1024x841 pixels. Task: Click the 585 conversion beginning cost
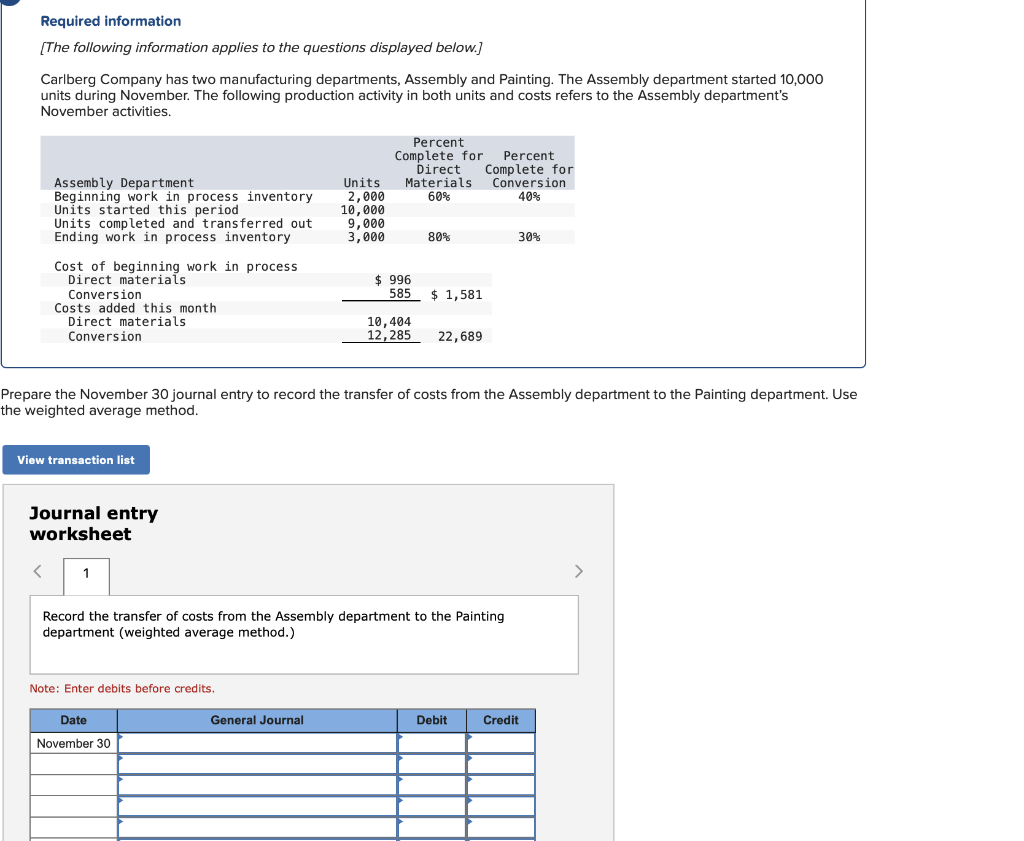click(400, 294)
